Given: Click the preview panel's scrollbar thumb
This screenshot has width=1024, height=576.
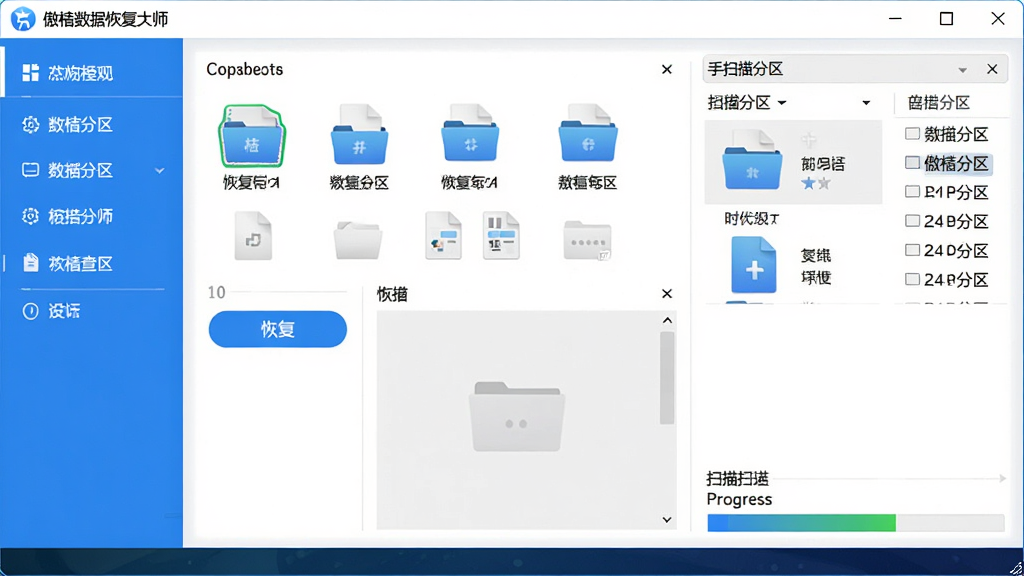Looking at the screenshot, I should click(667, 378).
